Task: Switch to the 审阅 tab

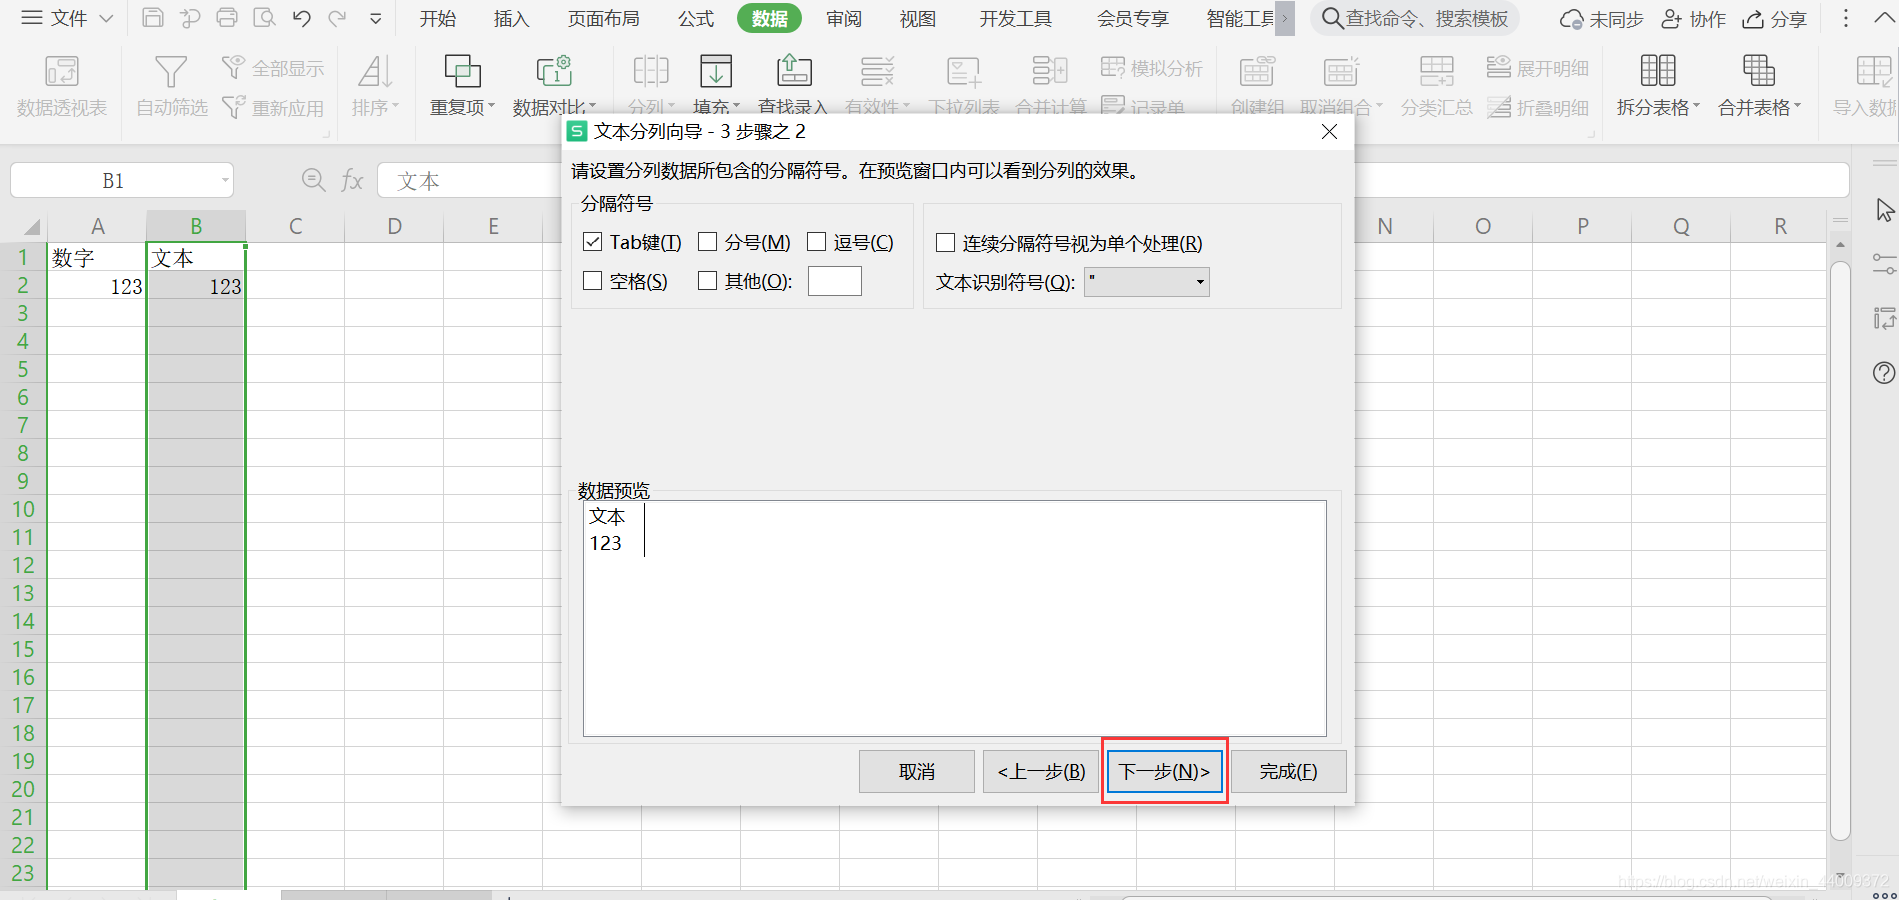Action: tap(844, 18)
